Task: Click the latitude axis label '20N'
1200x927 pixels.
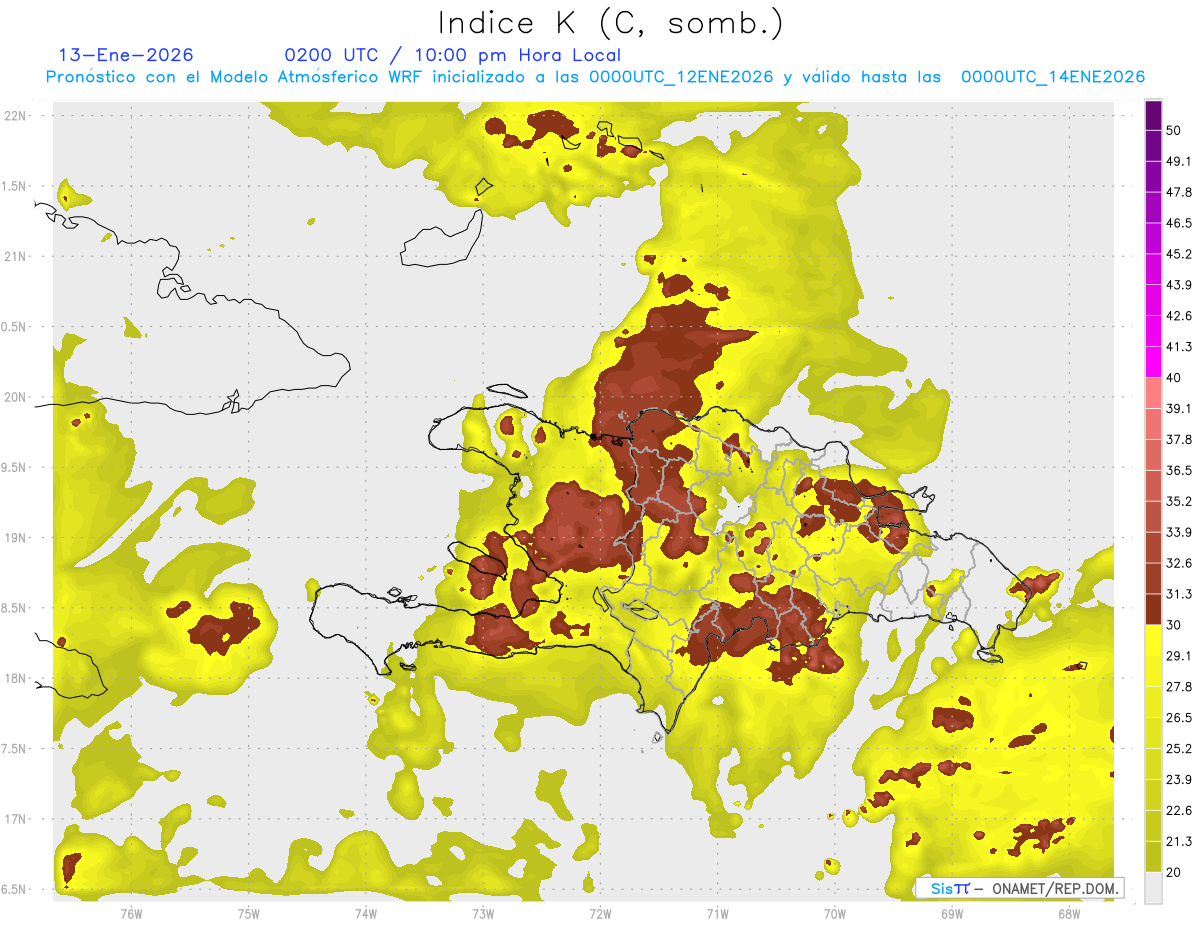Action: (x=15, y=397)
